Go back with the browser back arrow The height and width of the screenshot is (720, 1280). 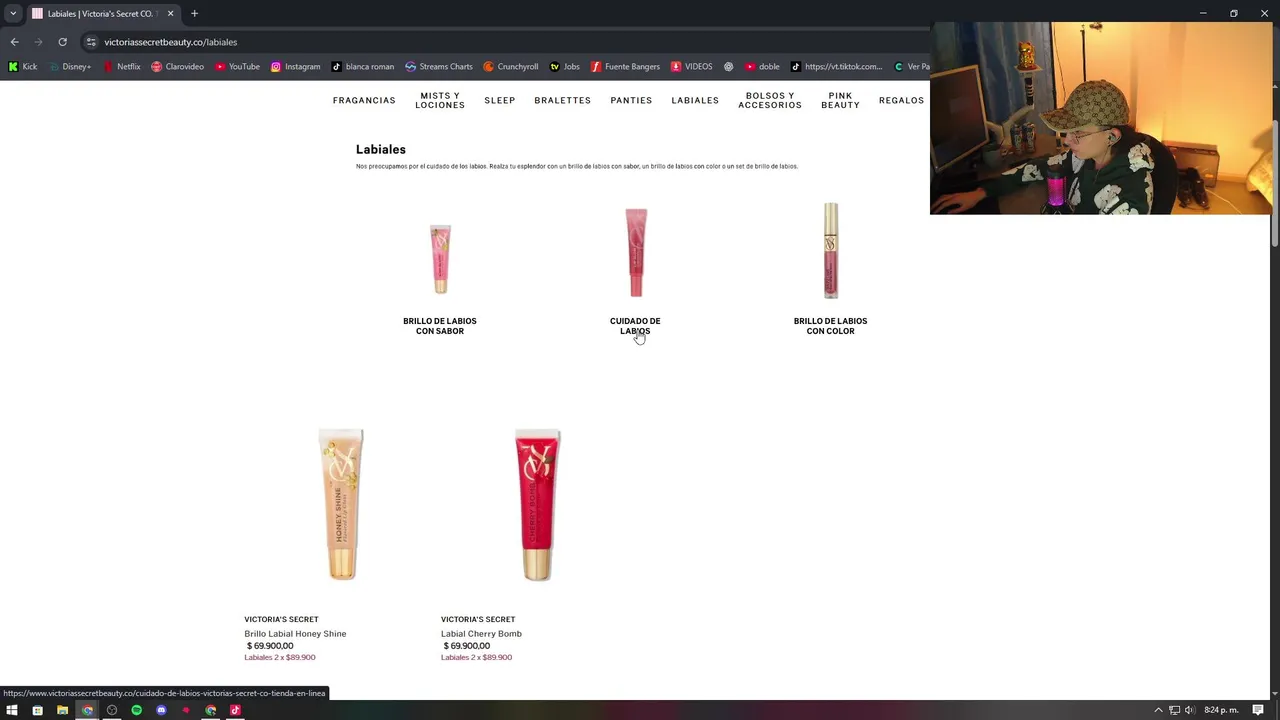14,42
